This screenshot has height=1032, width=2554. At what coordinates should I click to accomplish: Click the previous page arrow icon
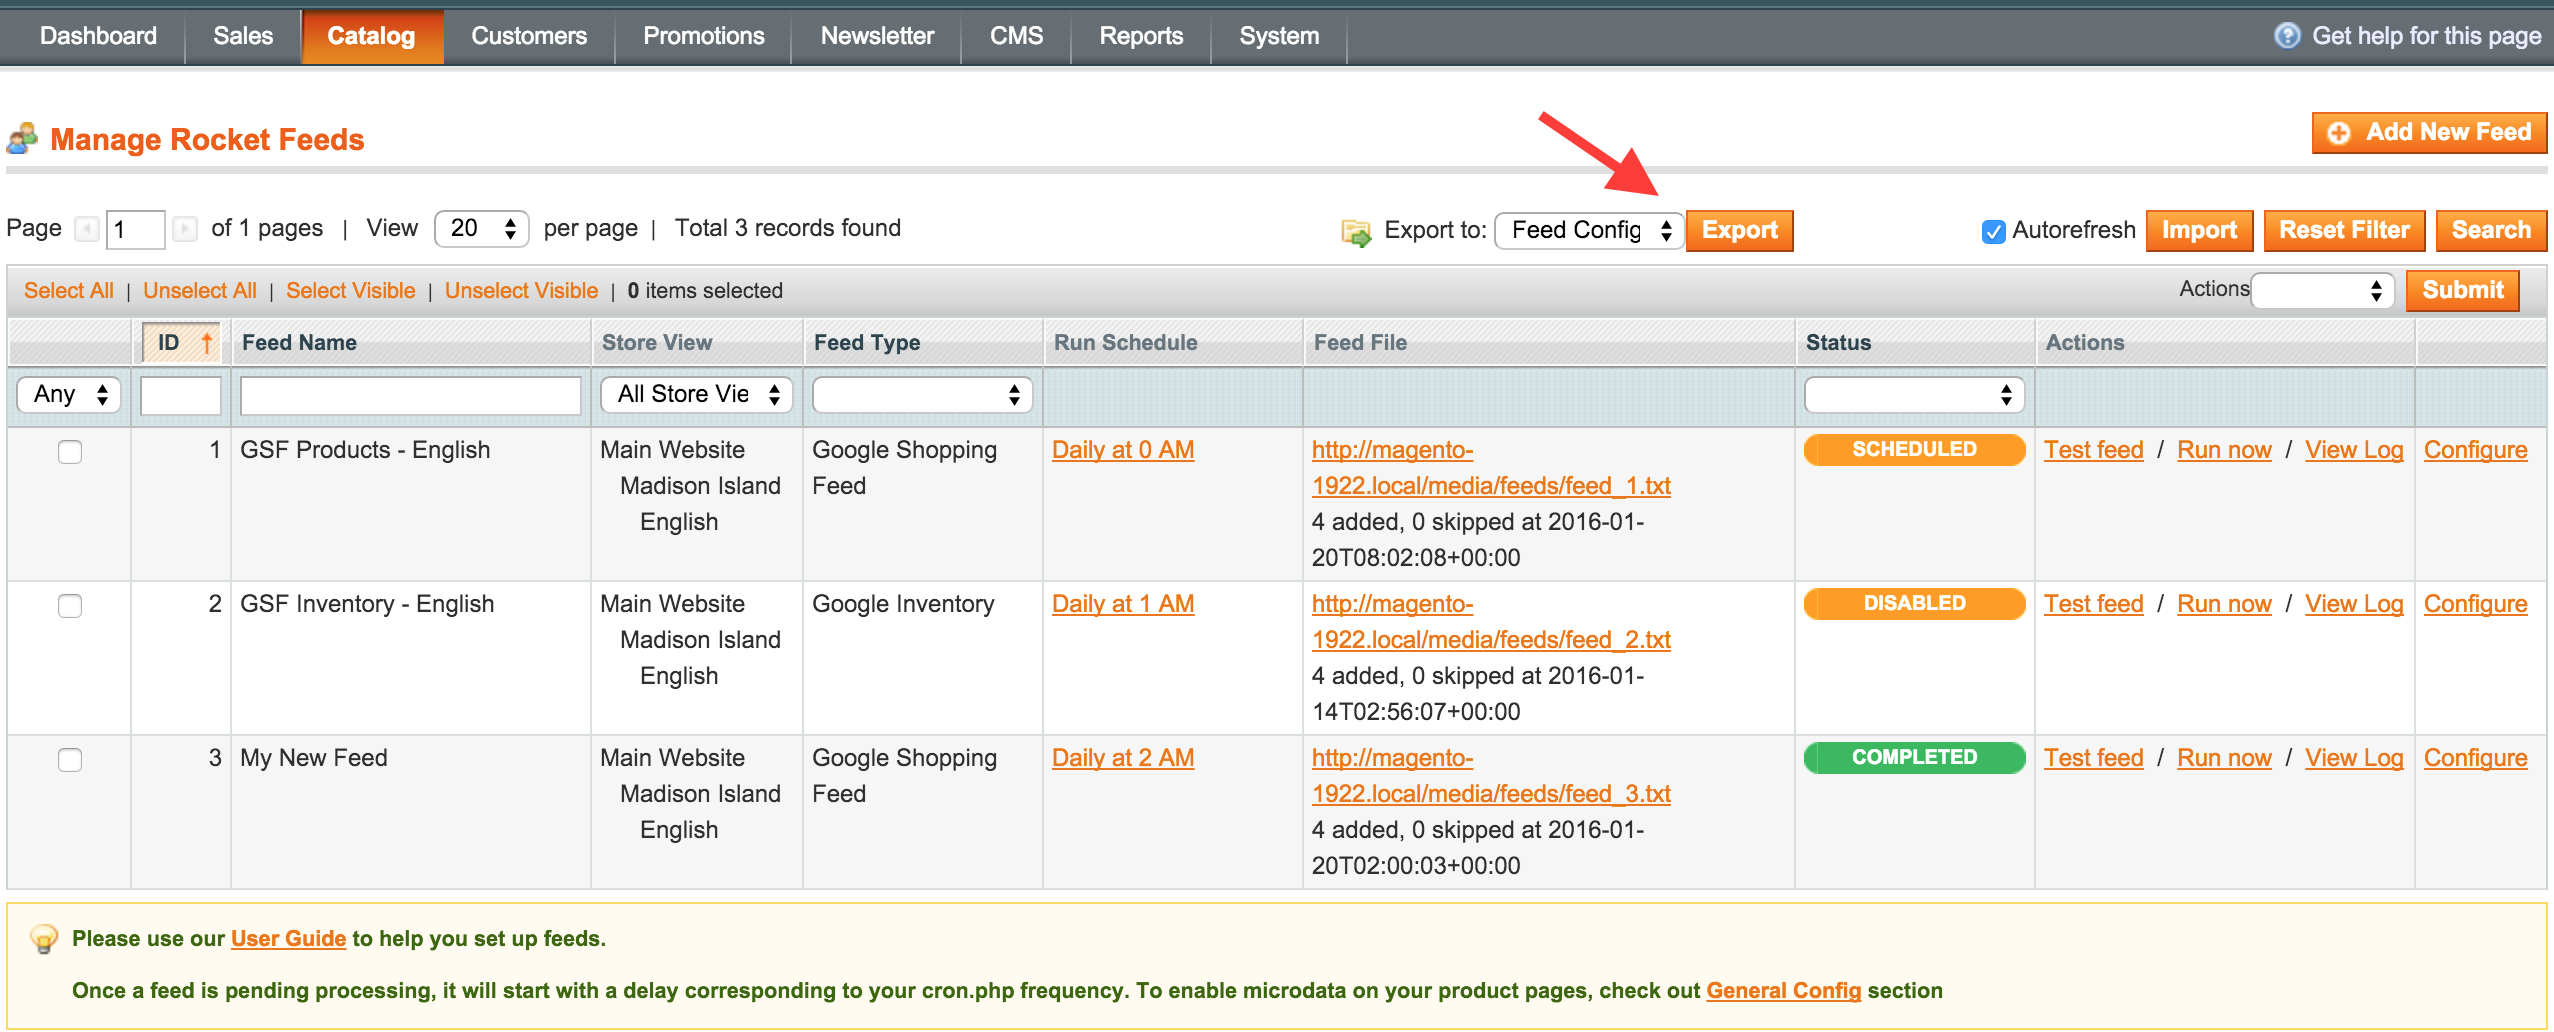[87, 230]
